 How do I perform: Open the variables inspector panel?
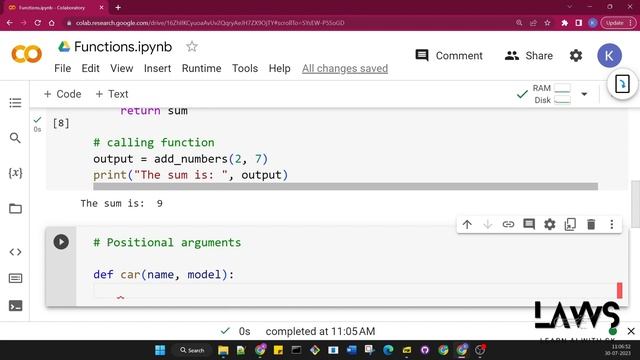[15, 173]
